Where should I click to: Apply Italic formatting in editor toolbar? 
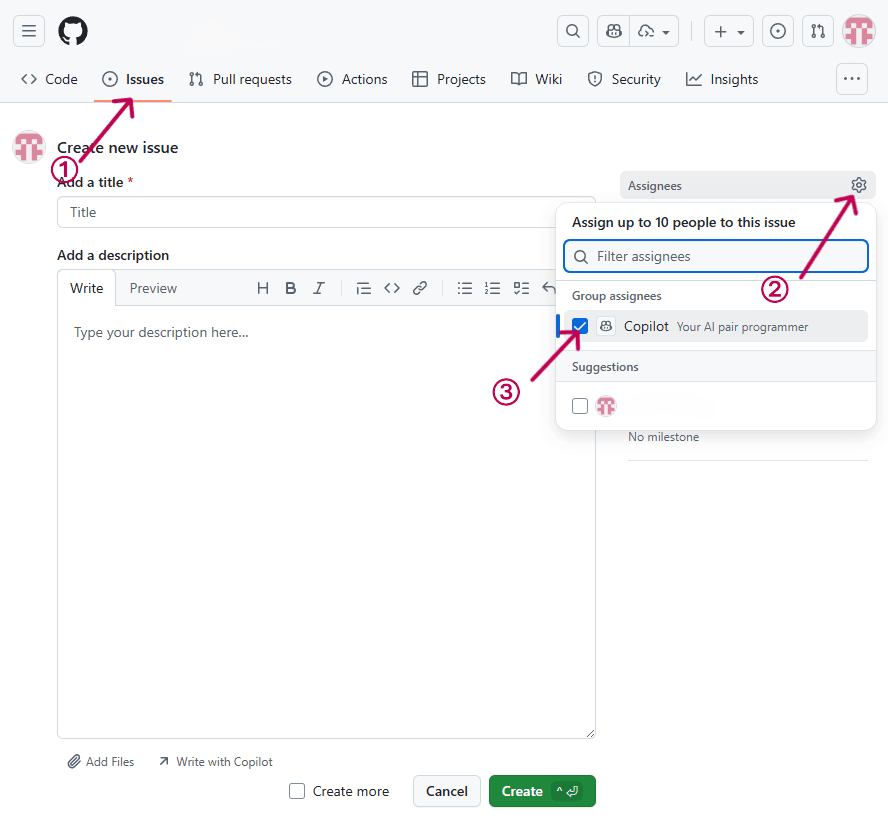(319, 288)
